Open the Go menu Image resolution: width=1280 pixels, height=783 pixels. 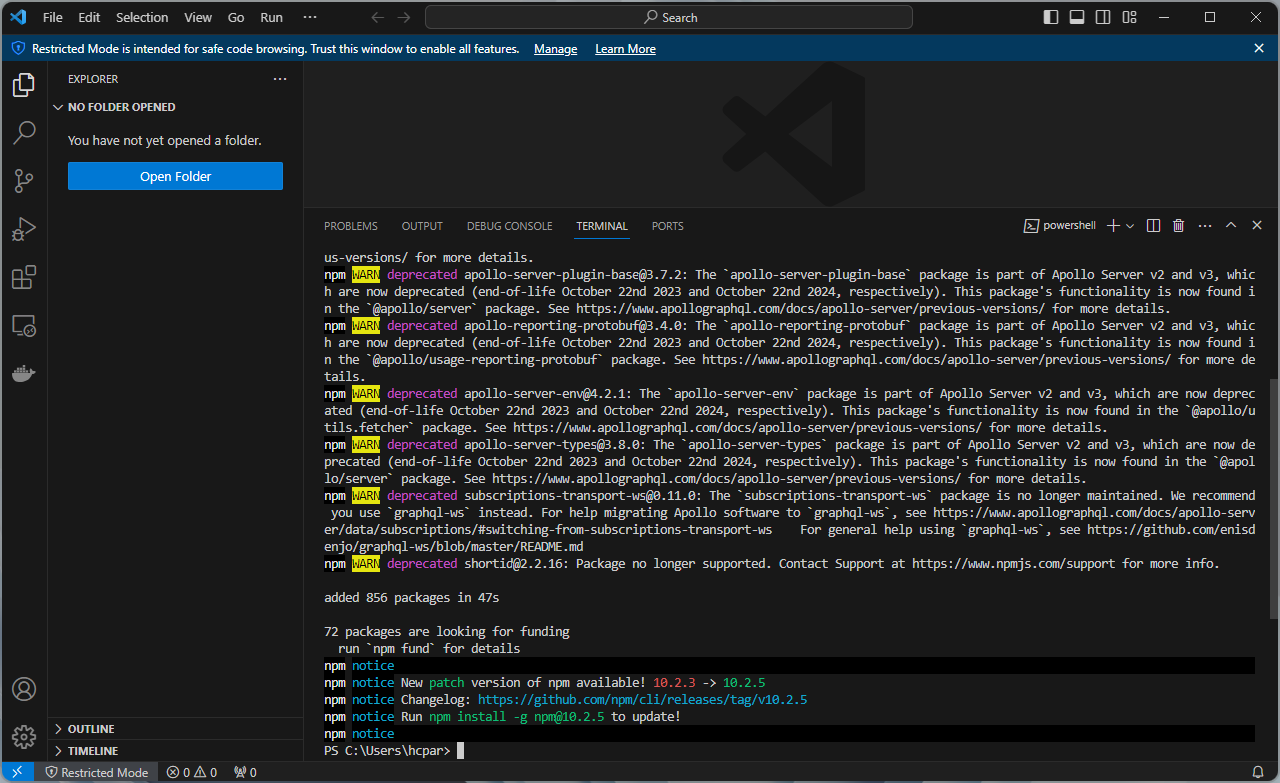coord(236,17)
